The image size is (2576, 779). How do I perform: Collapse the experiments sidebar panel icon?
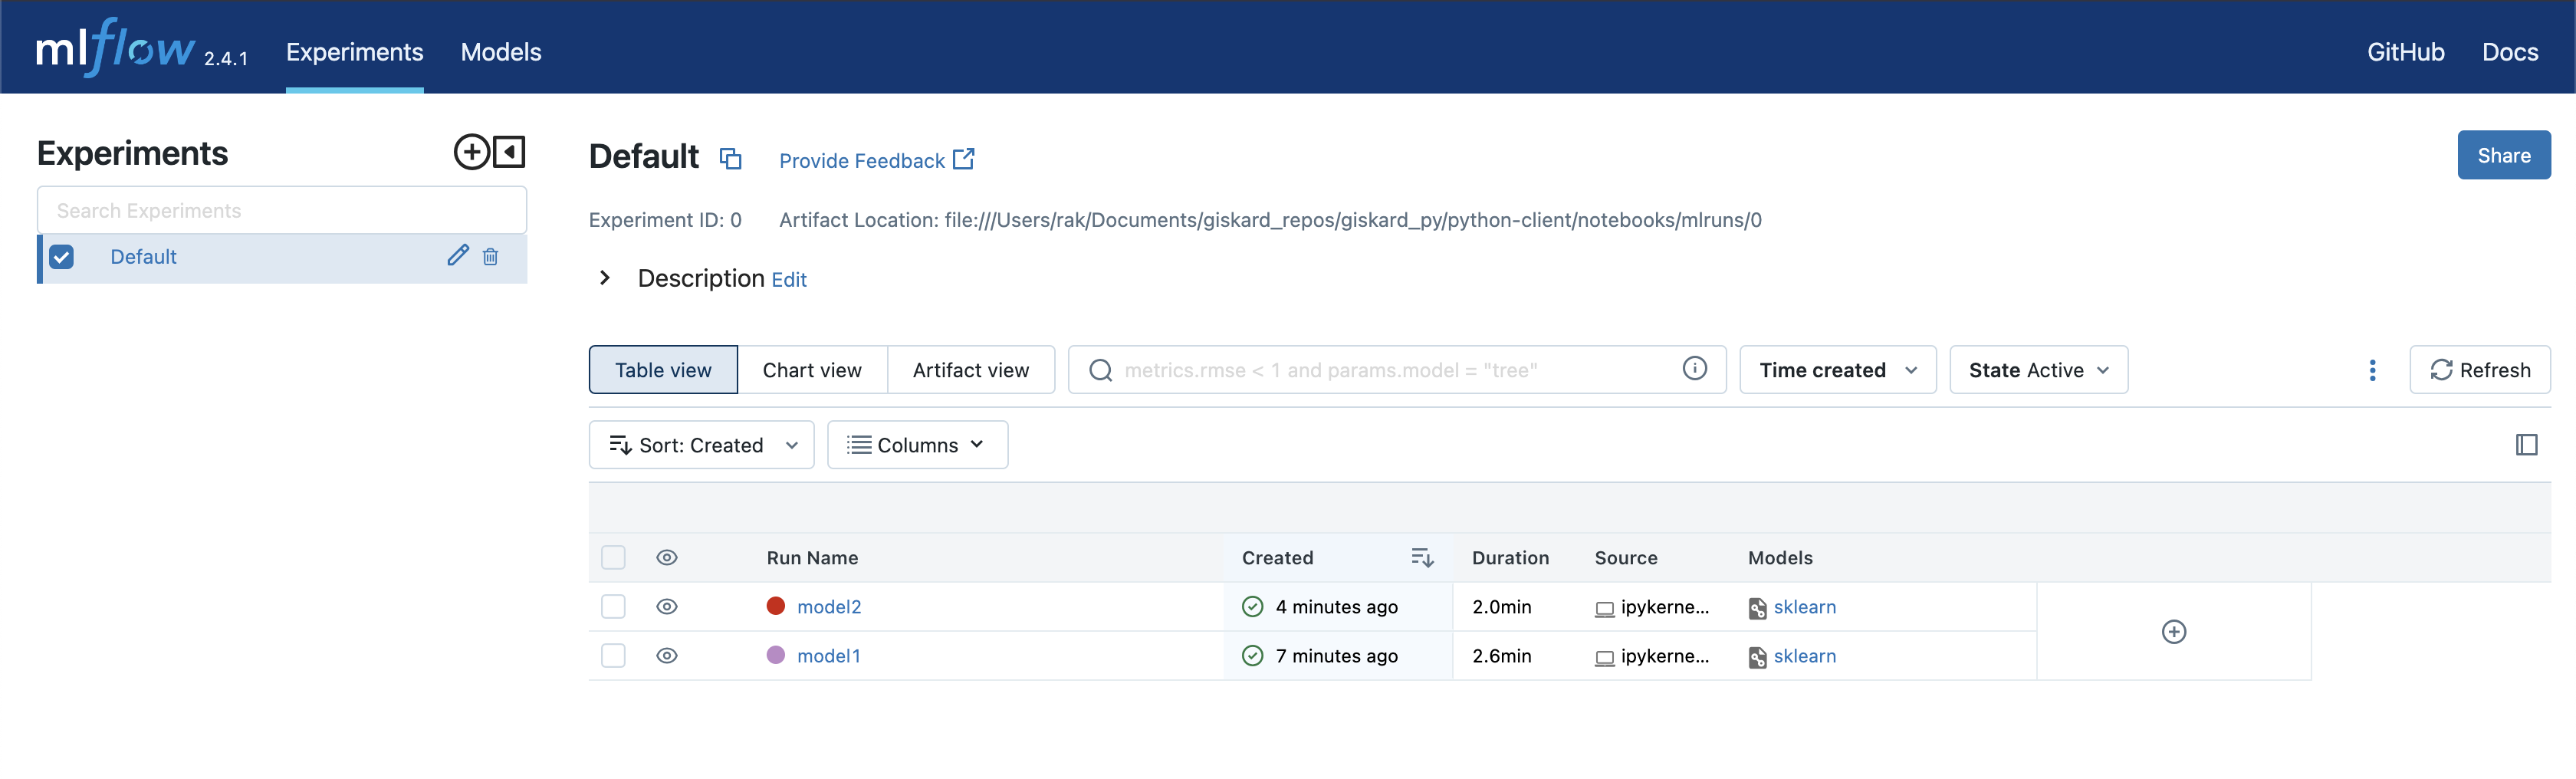[x=509, y=152]
